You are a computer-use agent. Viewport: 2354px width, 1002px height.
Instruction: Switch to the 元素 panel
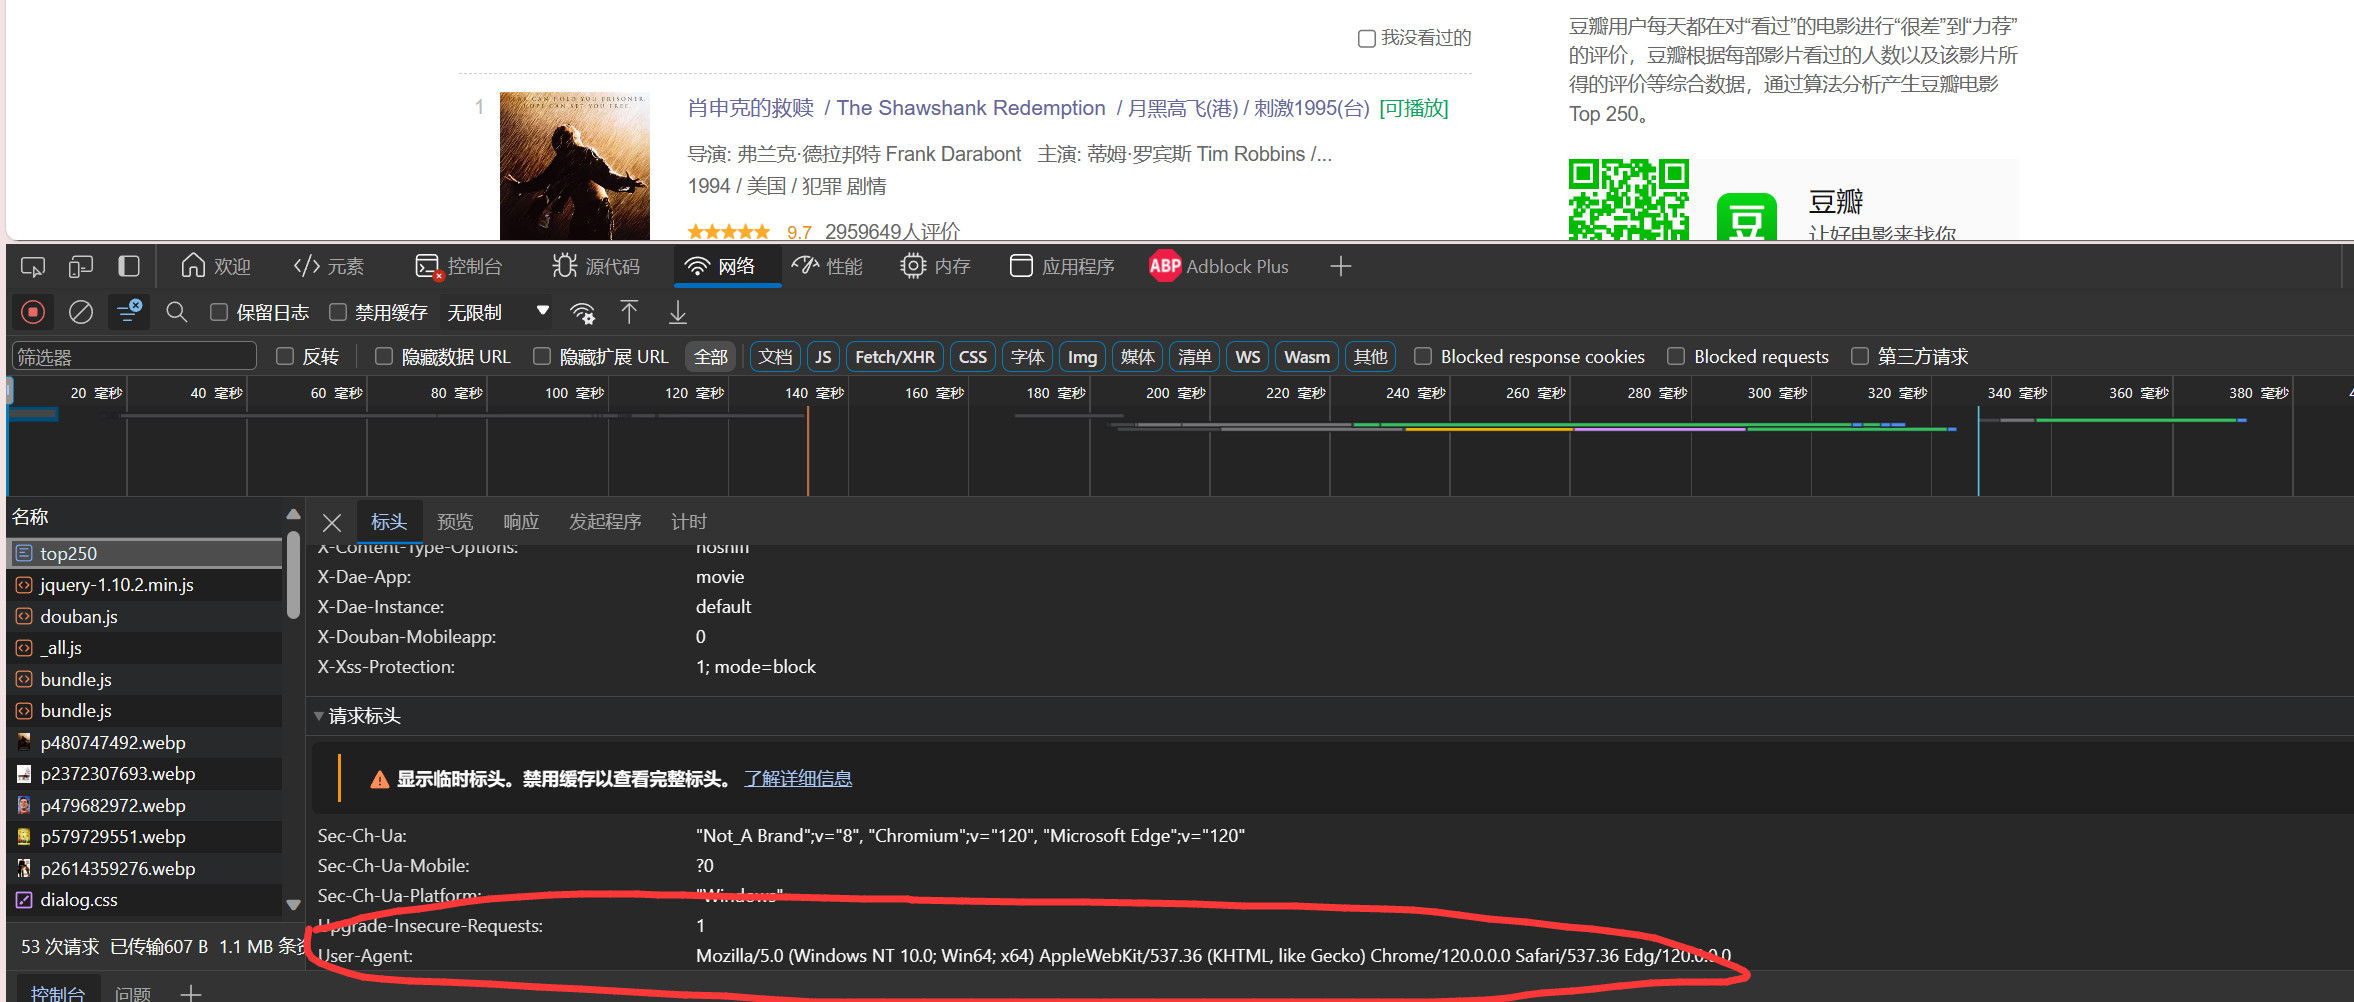pos(330,267)
